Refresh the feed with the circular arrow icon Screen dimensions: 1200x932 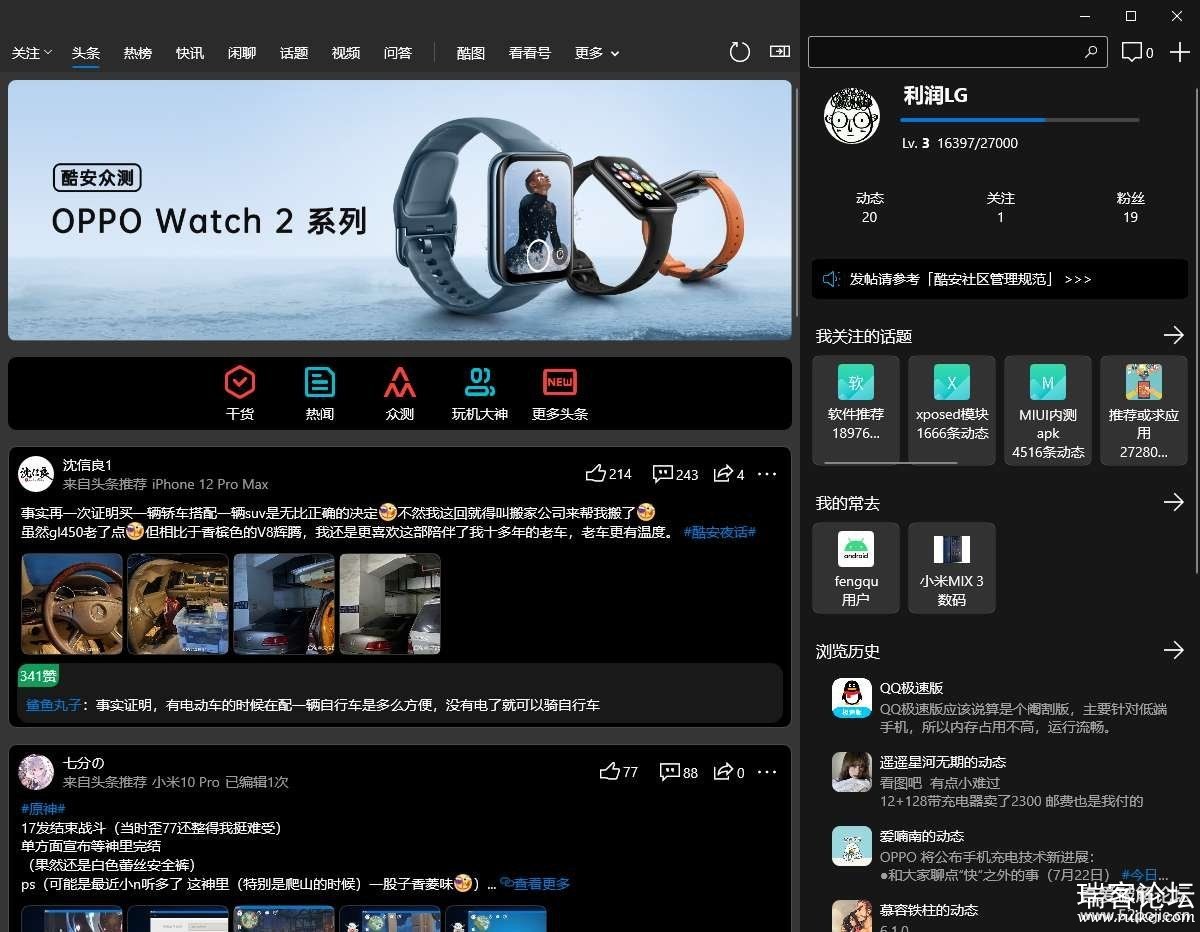740,52
